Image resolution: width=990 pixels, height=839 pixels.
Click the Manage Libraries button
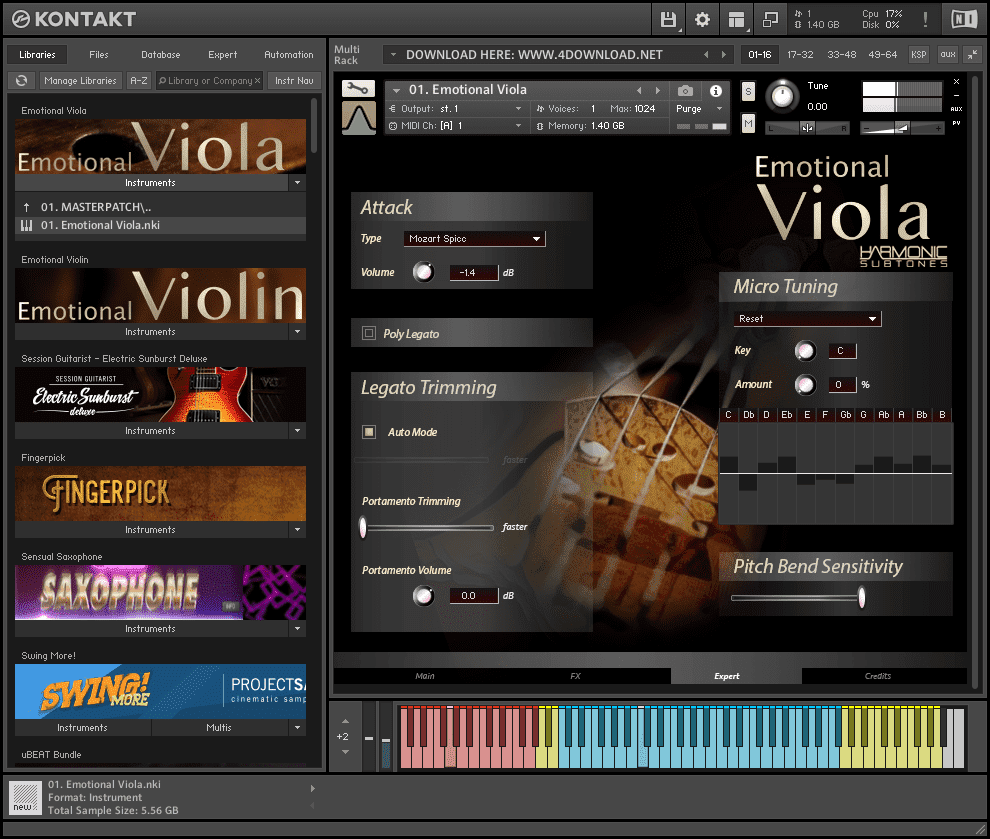[80, 81]
